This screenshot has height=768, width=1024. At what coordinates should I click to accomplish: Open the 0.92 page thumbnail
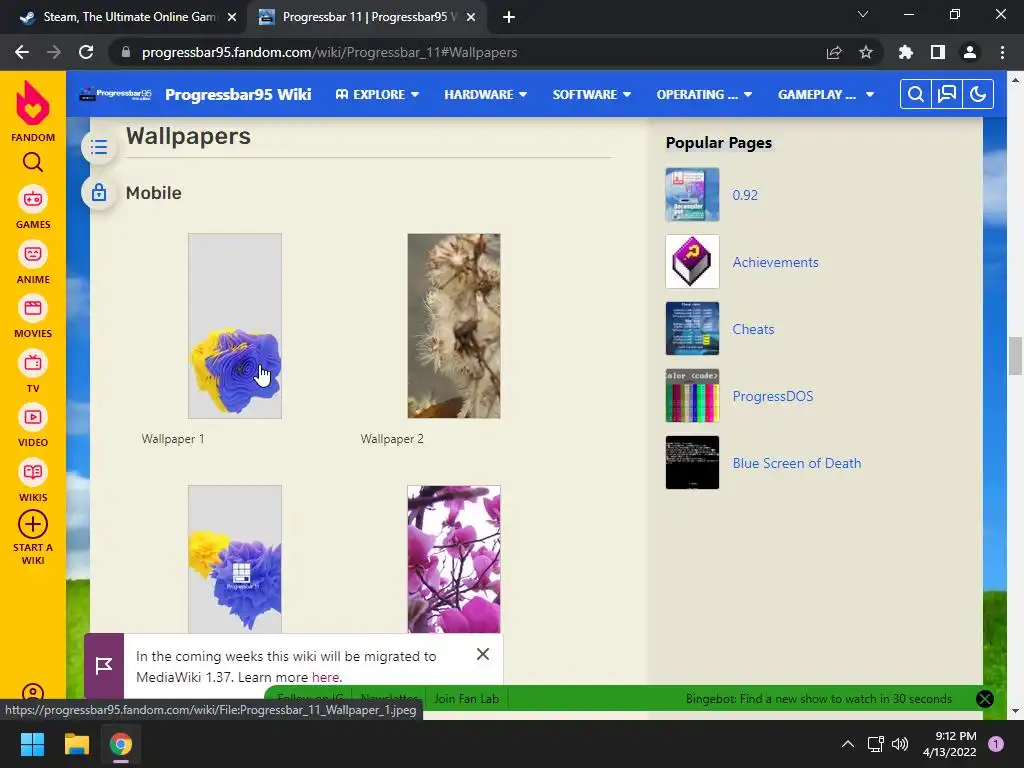click(x=692, y=195)
